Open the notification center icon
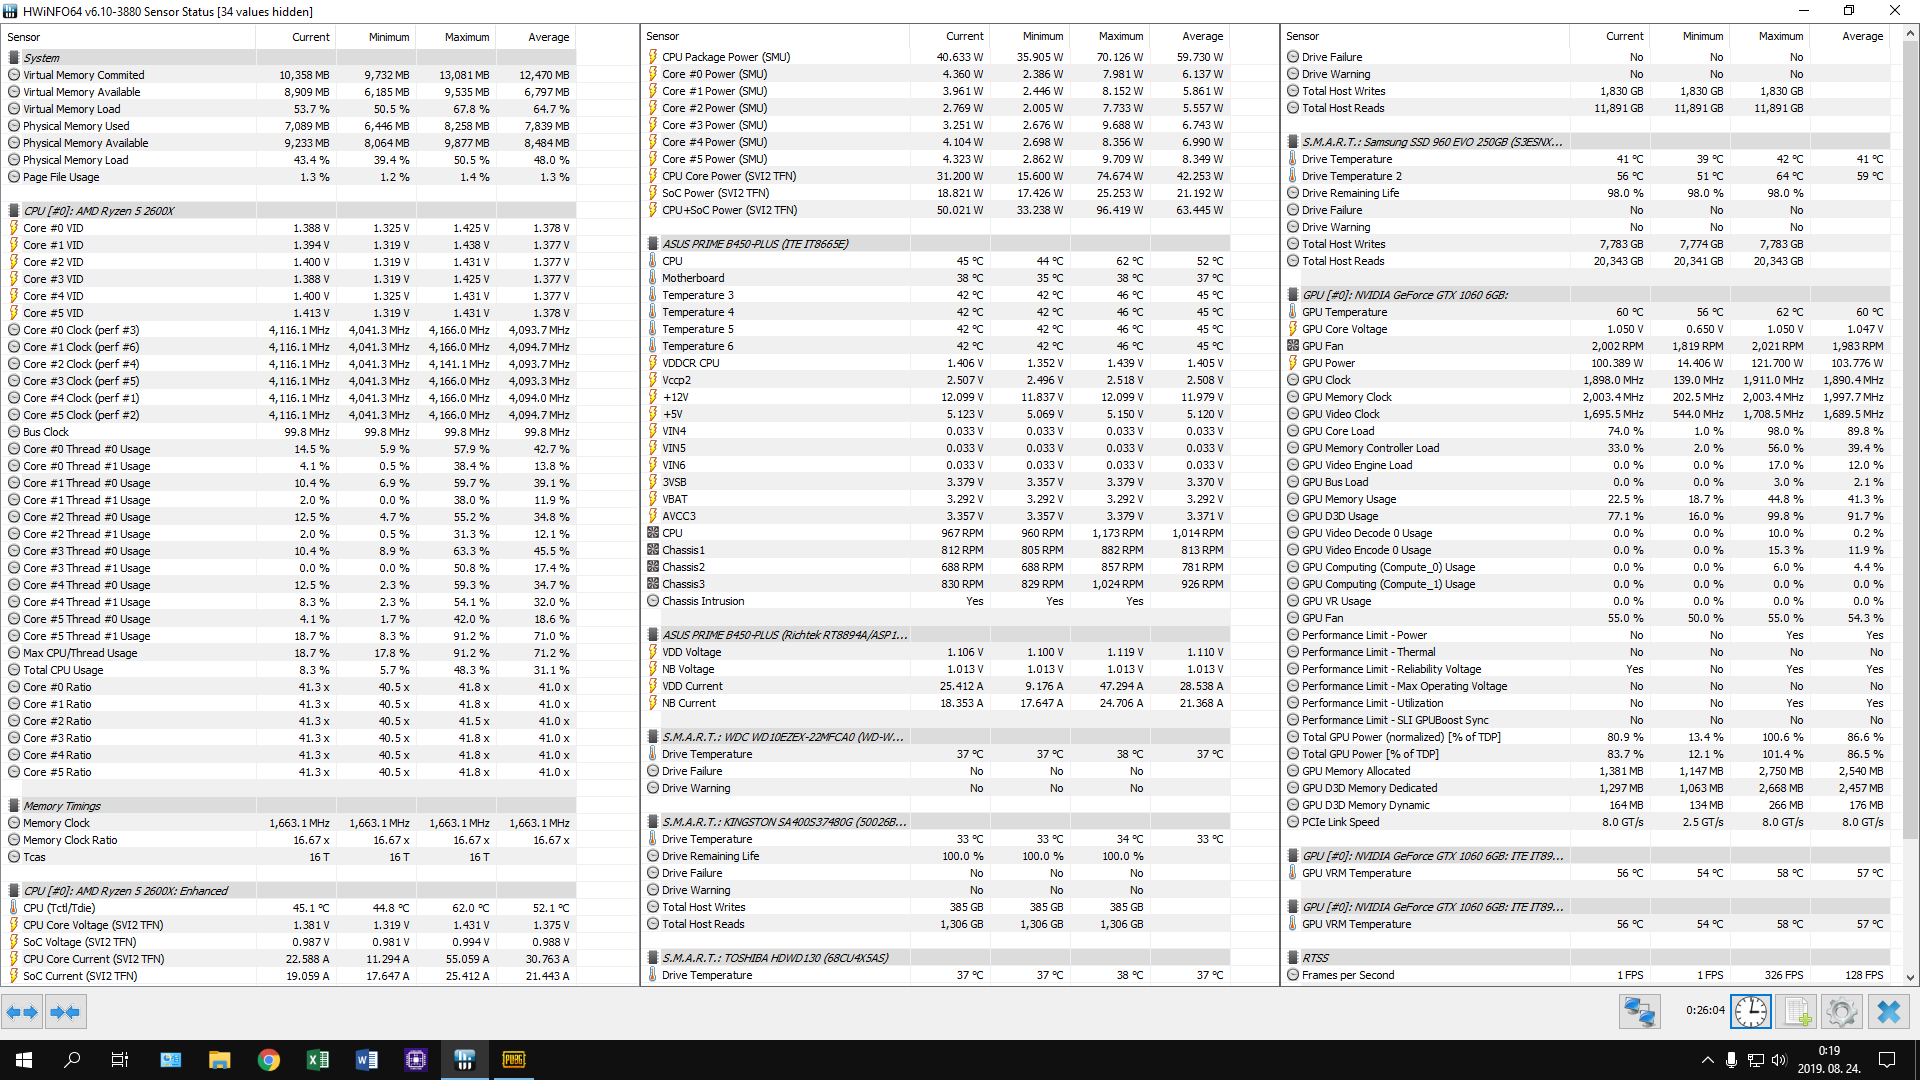1920x1080 pixels. point(1887,1060)
